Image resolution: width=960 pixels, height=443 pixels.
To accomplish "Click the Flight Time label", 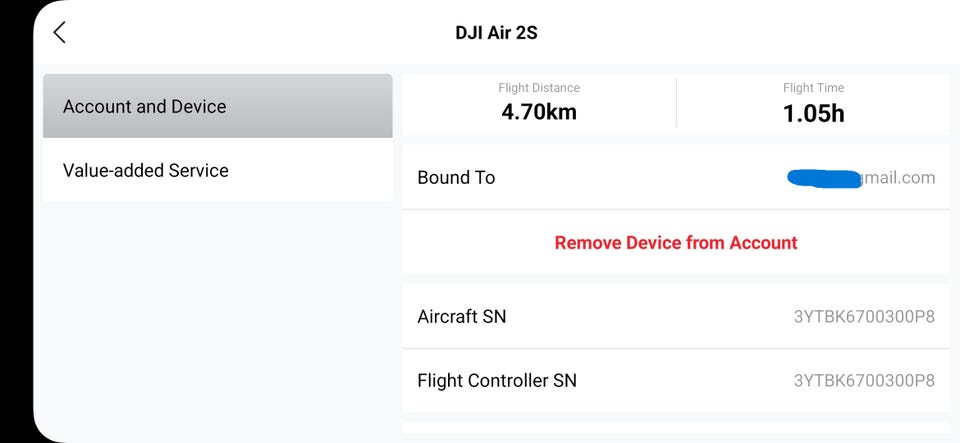I will (x=813, y=88).
